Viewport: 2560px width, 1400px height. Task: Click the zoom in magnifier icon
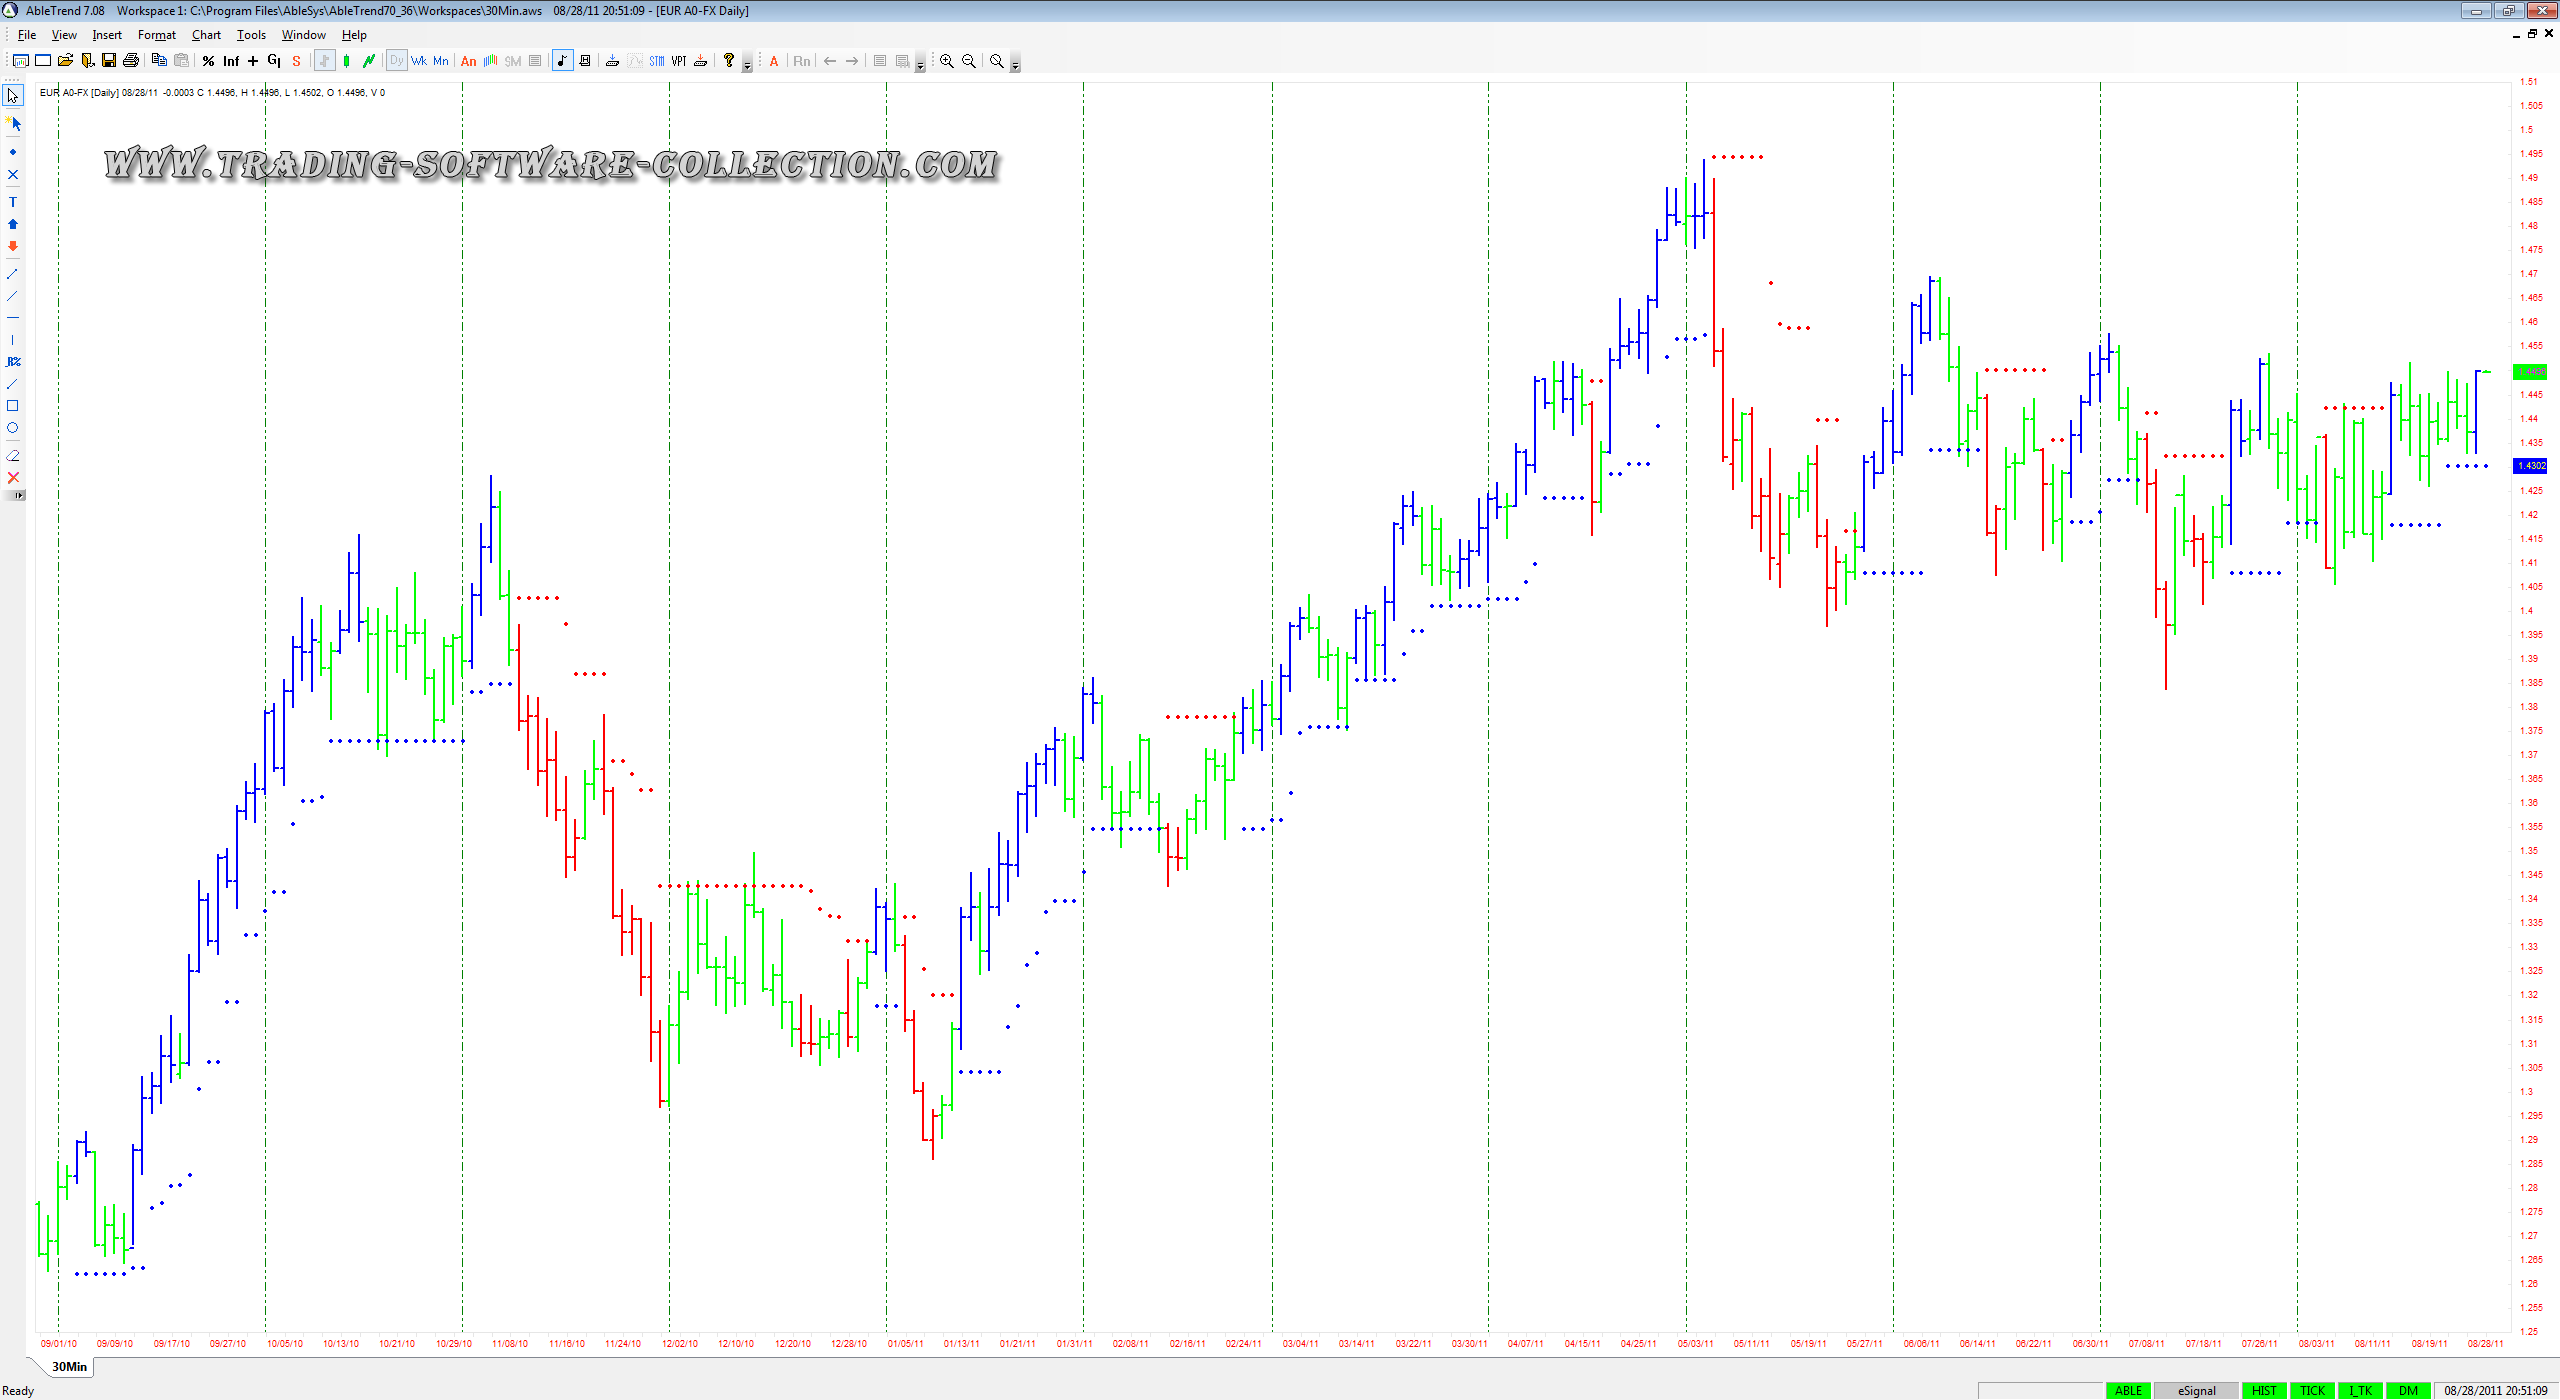coord(946,61)
